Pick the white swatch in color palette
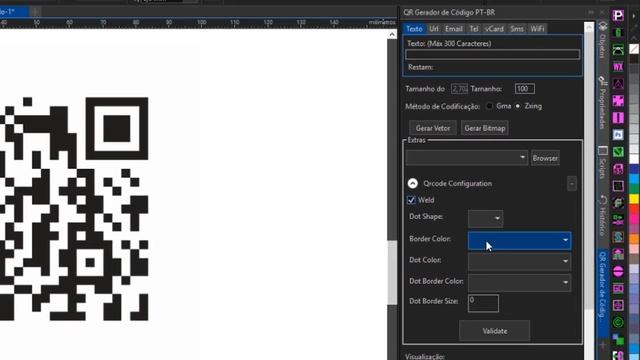This screenshot has width=640, height=360. coord(634,159)
